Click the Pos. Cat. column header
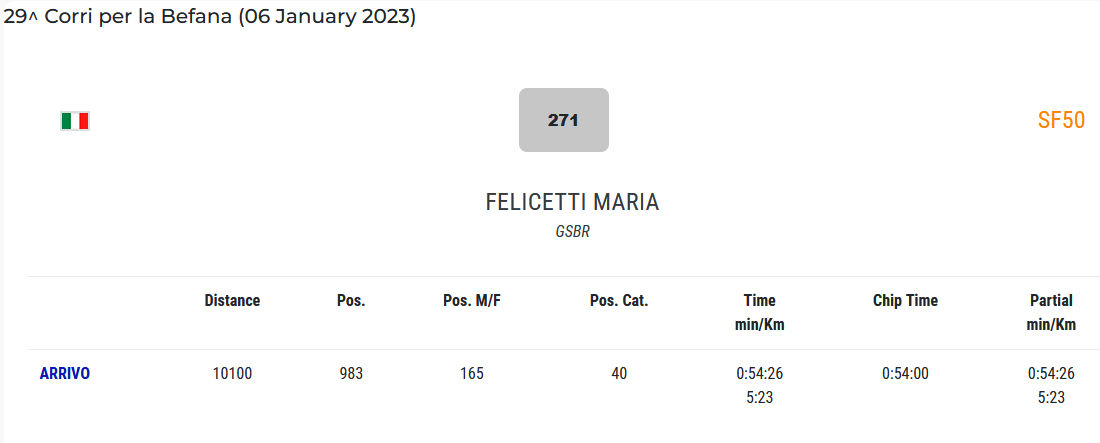The width and height of the screenshot is (1100, 443). [619, 300]
